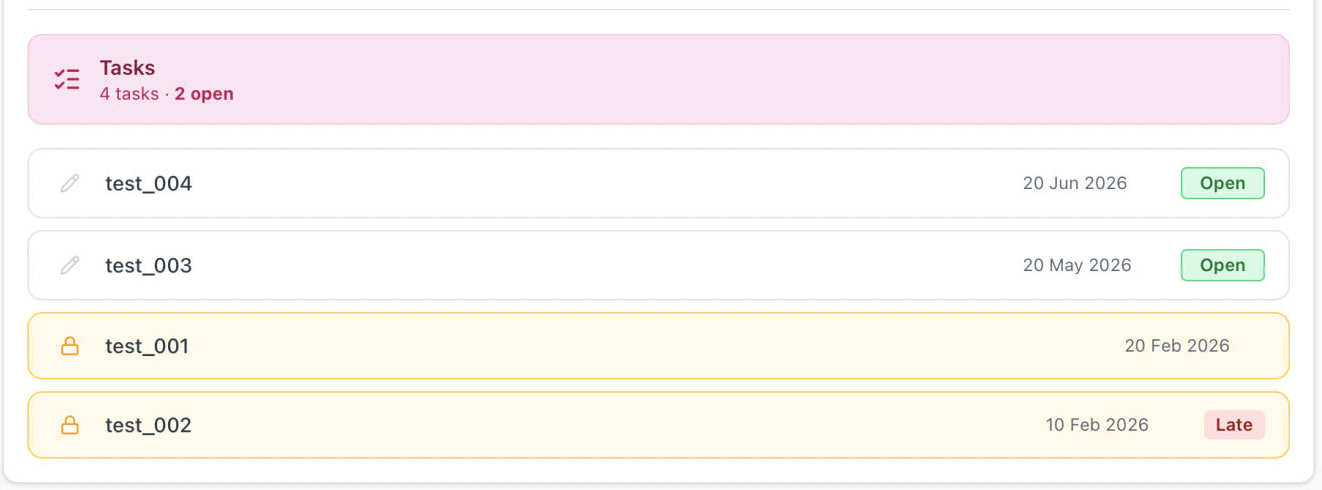Click the Tasks section heading
The image size is (1322, 490).
[x=127, y=68]
